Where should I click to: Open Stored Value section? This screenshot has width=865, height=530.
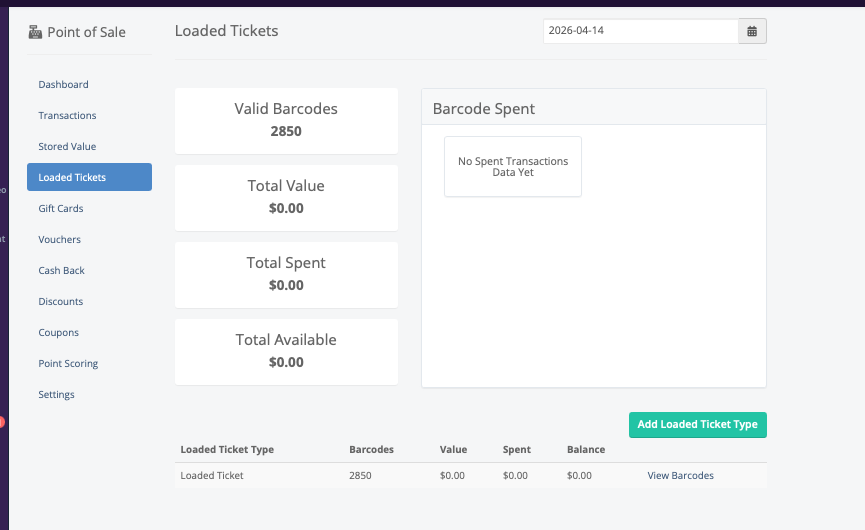(x=67, y=147)
